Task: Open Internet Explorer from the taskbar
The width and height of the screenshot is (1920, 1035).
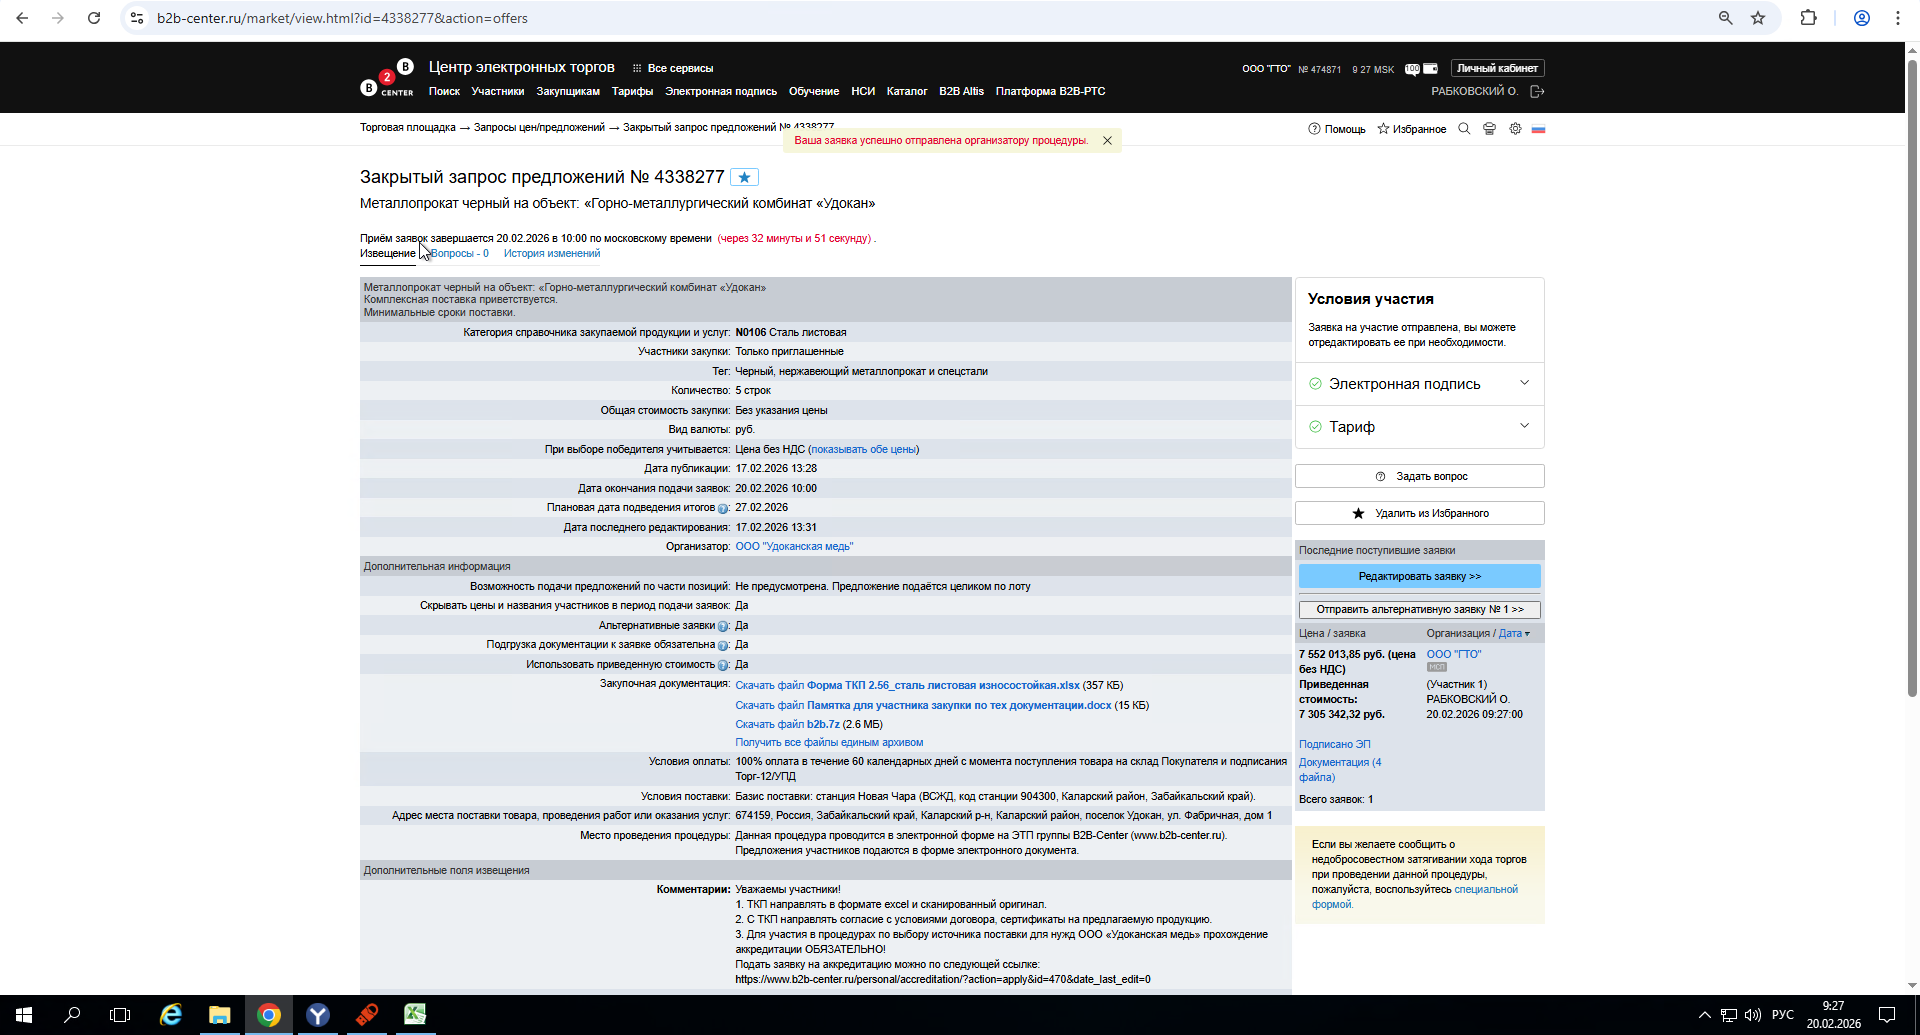Action: pos(171,1015)
